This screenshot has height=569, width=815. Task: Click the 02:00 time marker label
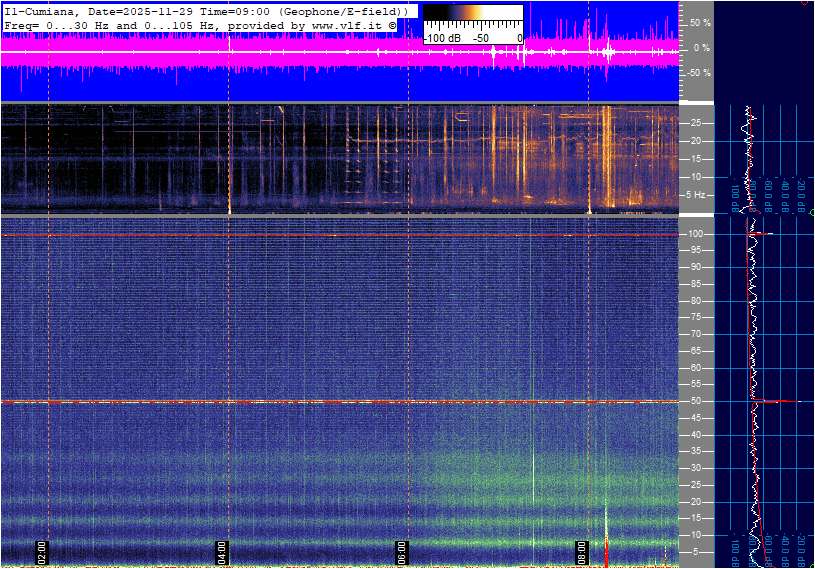pos(42,551)
